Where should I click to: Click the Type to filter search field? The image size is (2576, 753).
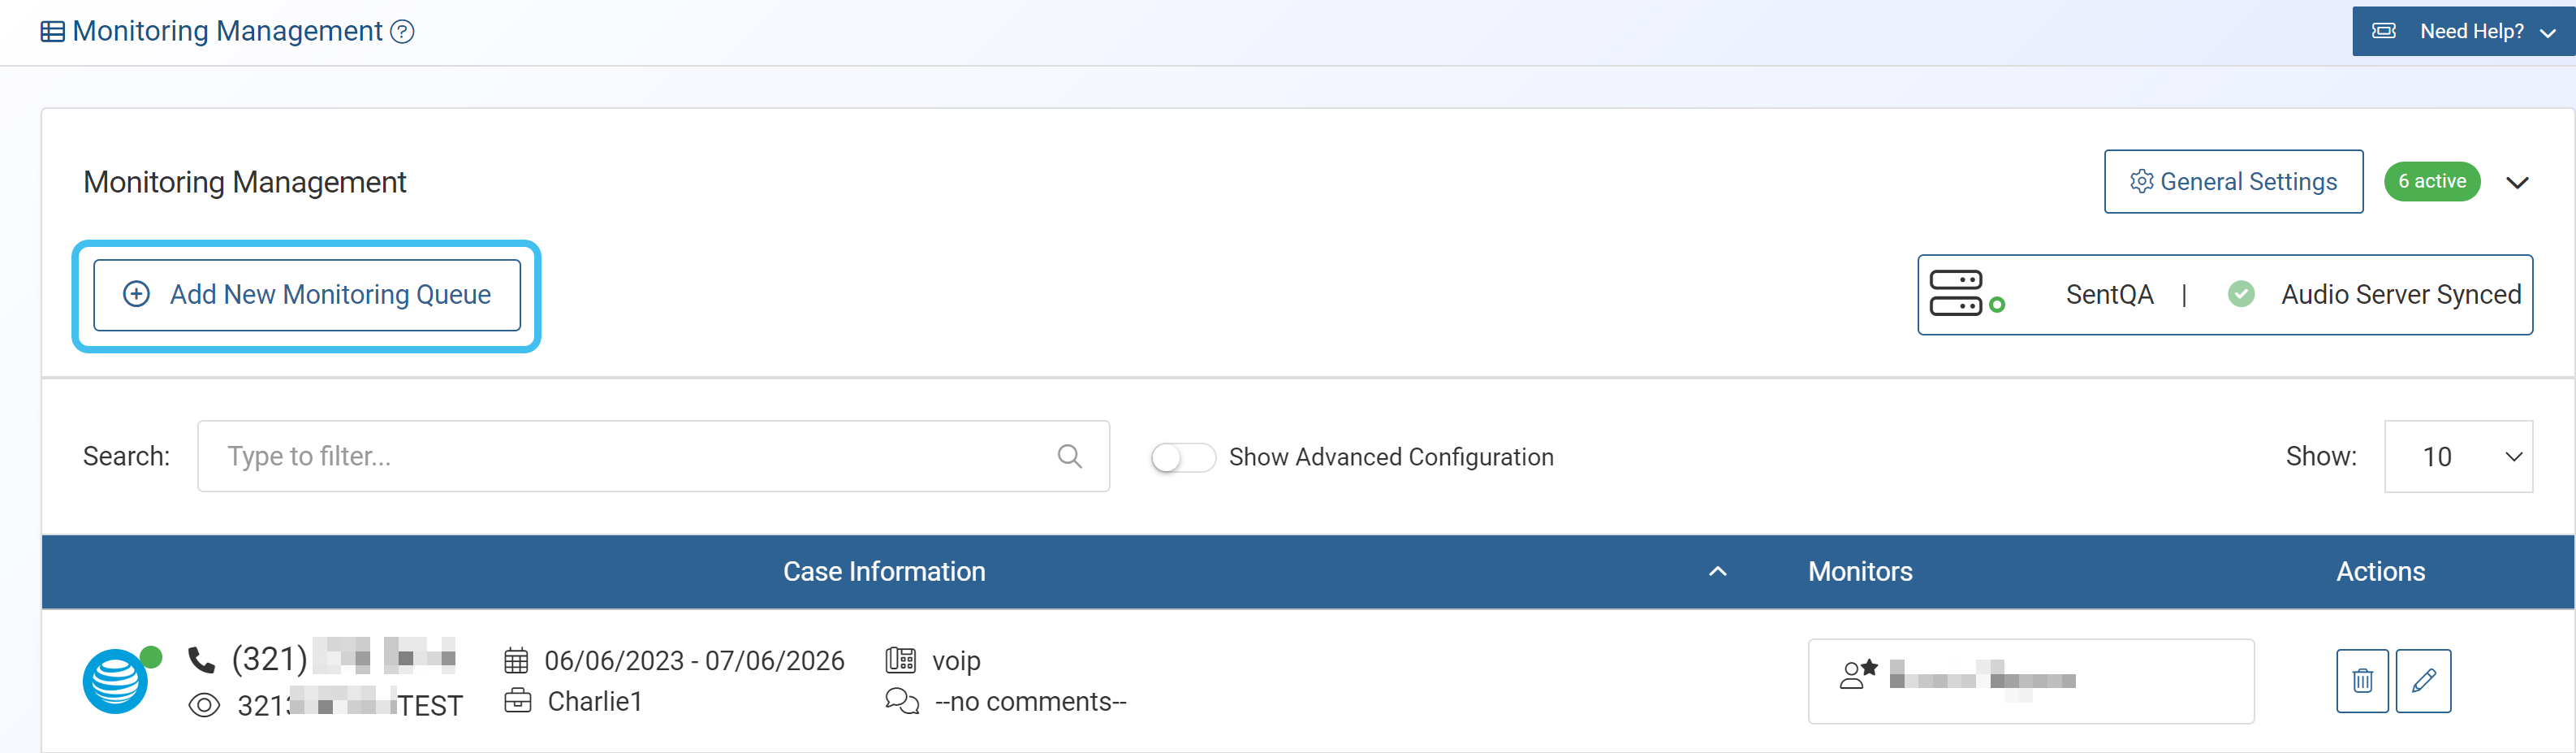pos(630,456)
